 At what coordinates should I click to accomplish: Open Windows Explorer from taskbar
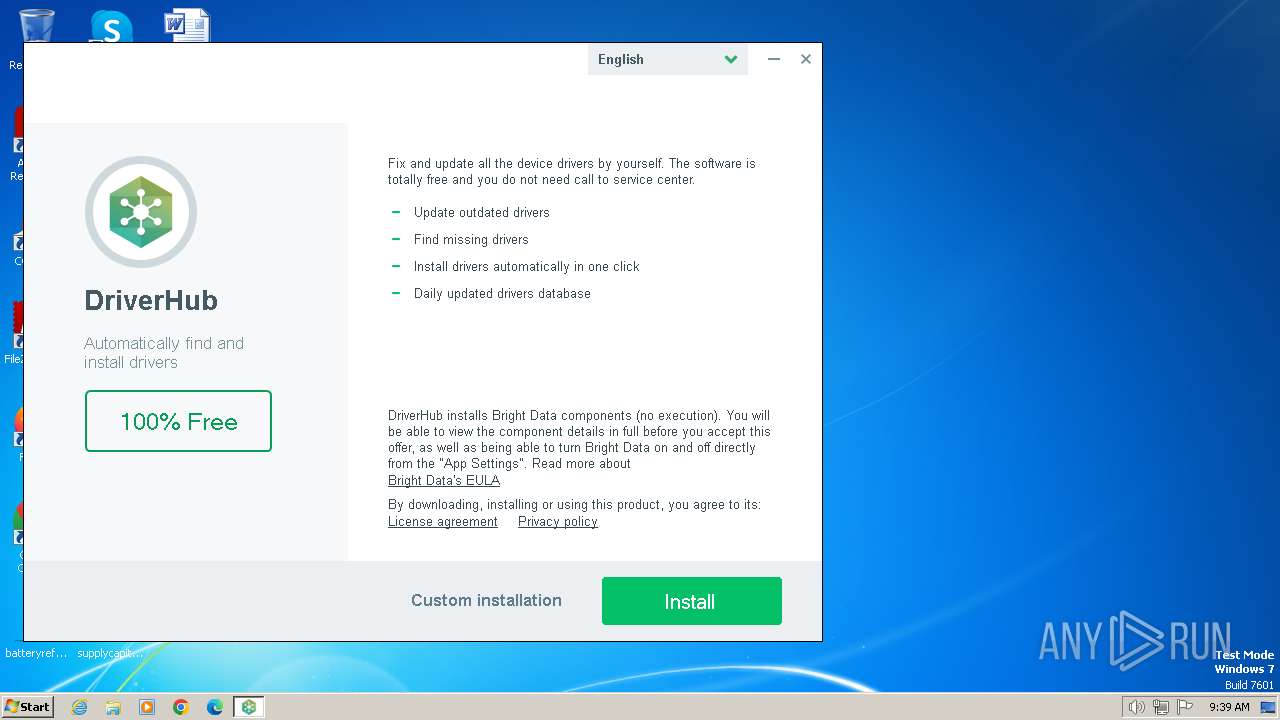pos(113,707)
